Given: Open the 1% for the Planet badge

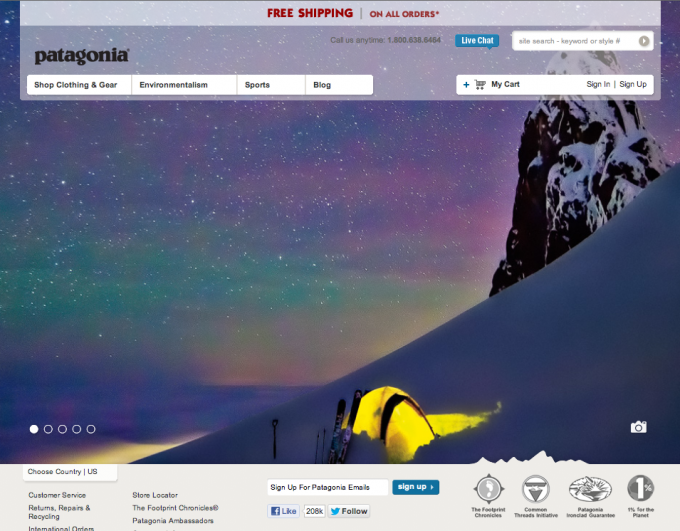Looking at the screenshot, I should pyautogui.click(x=641, y=496).
